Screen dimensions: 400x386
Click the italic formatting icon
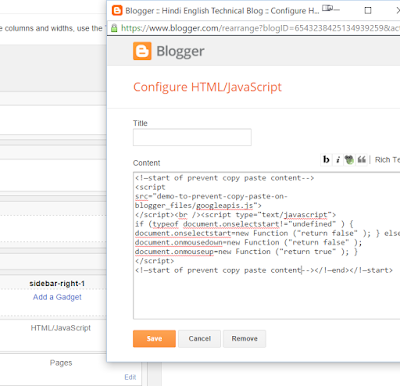(x=338, y=160)
